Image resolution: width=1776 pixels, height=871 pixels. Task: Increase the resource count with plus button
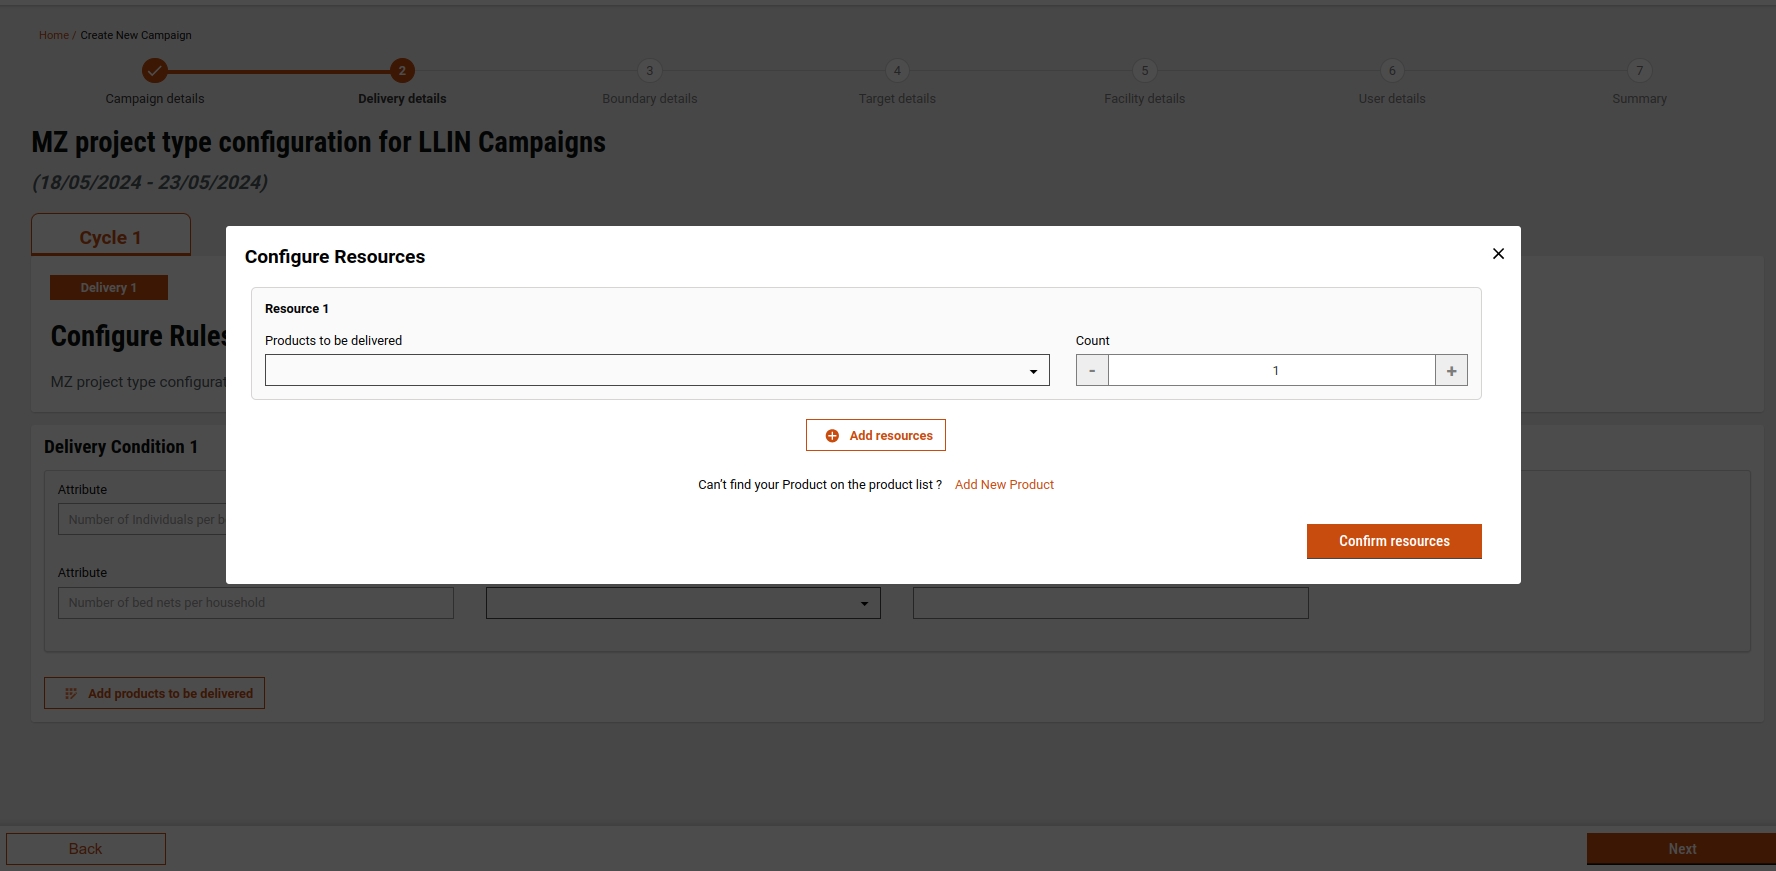tap(1451, 371)
